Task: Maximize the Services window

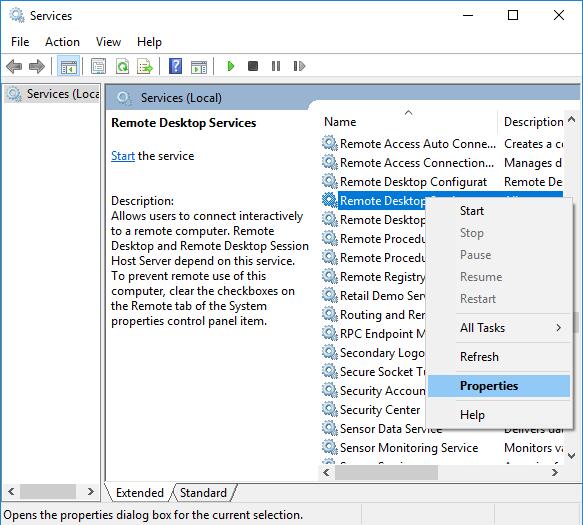Action: [513, 15]
